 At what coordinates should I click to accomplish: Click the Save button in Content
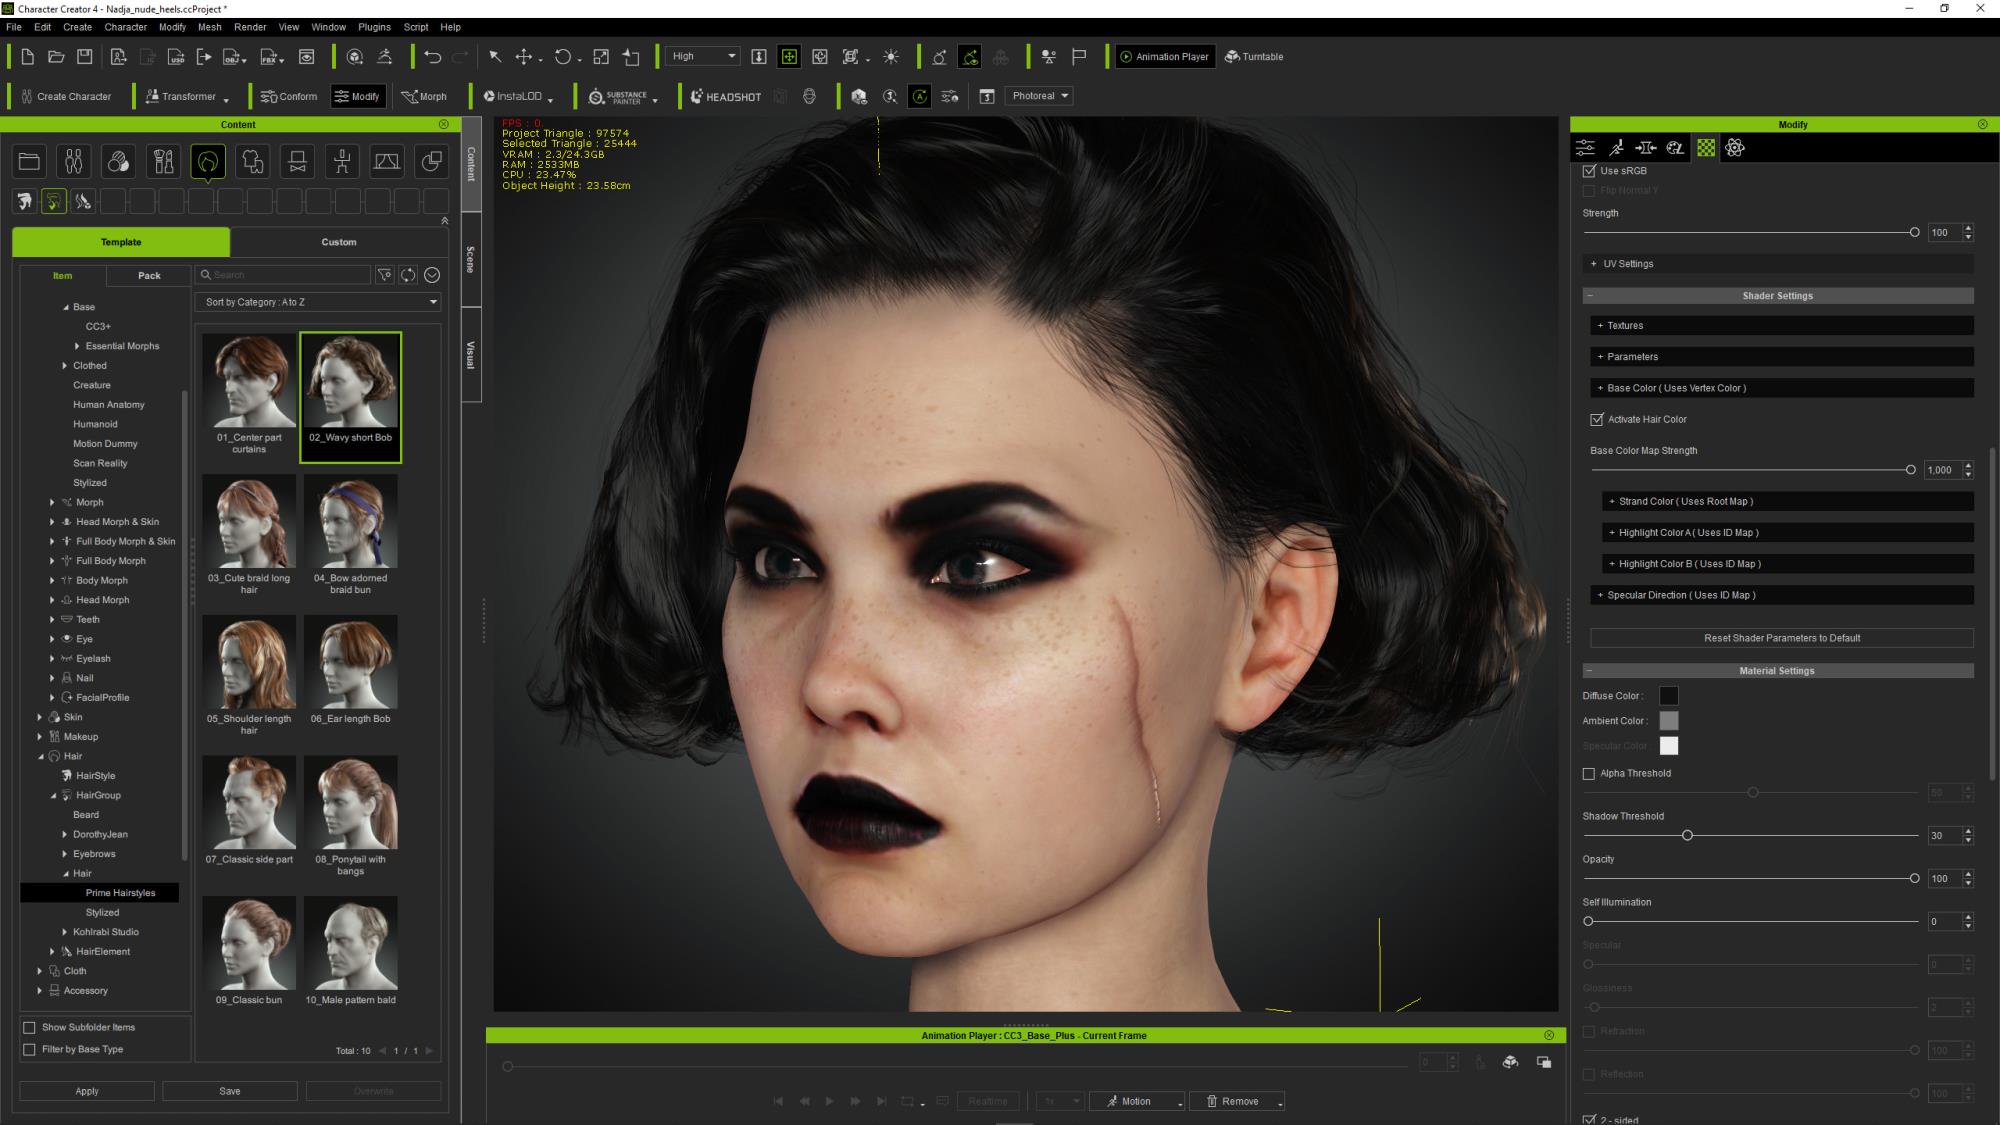click(230, 1091)
